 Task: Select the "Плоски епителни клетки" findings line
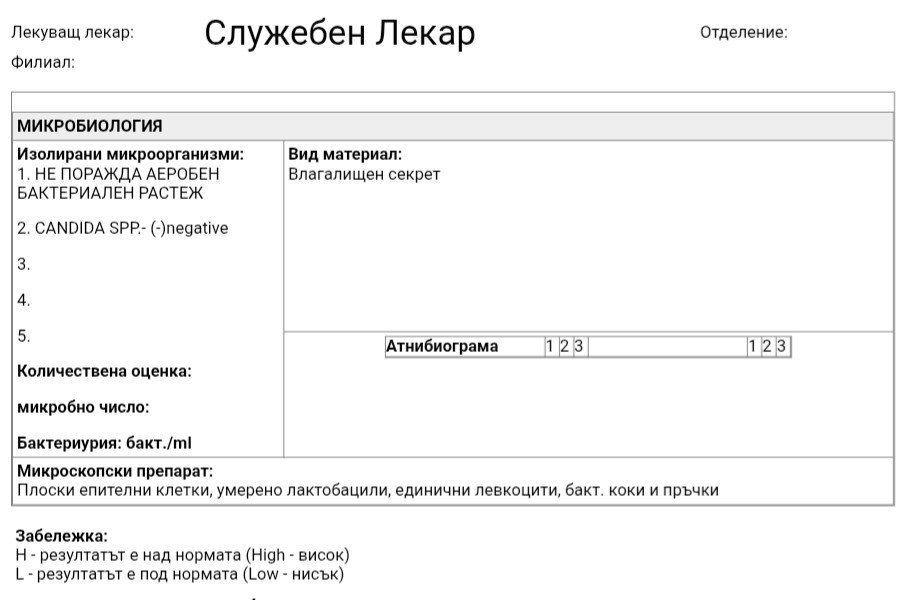click(368, 490)
